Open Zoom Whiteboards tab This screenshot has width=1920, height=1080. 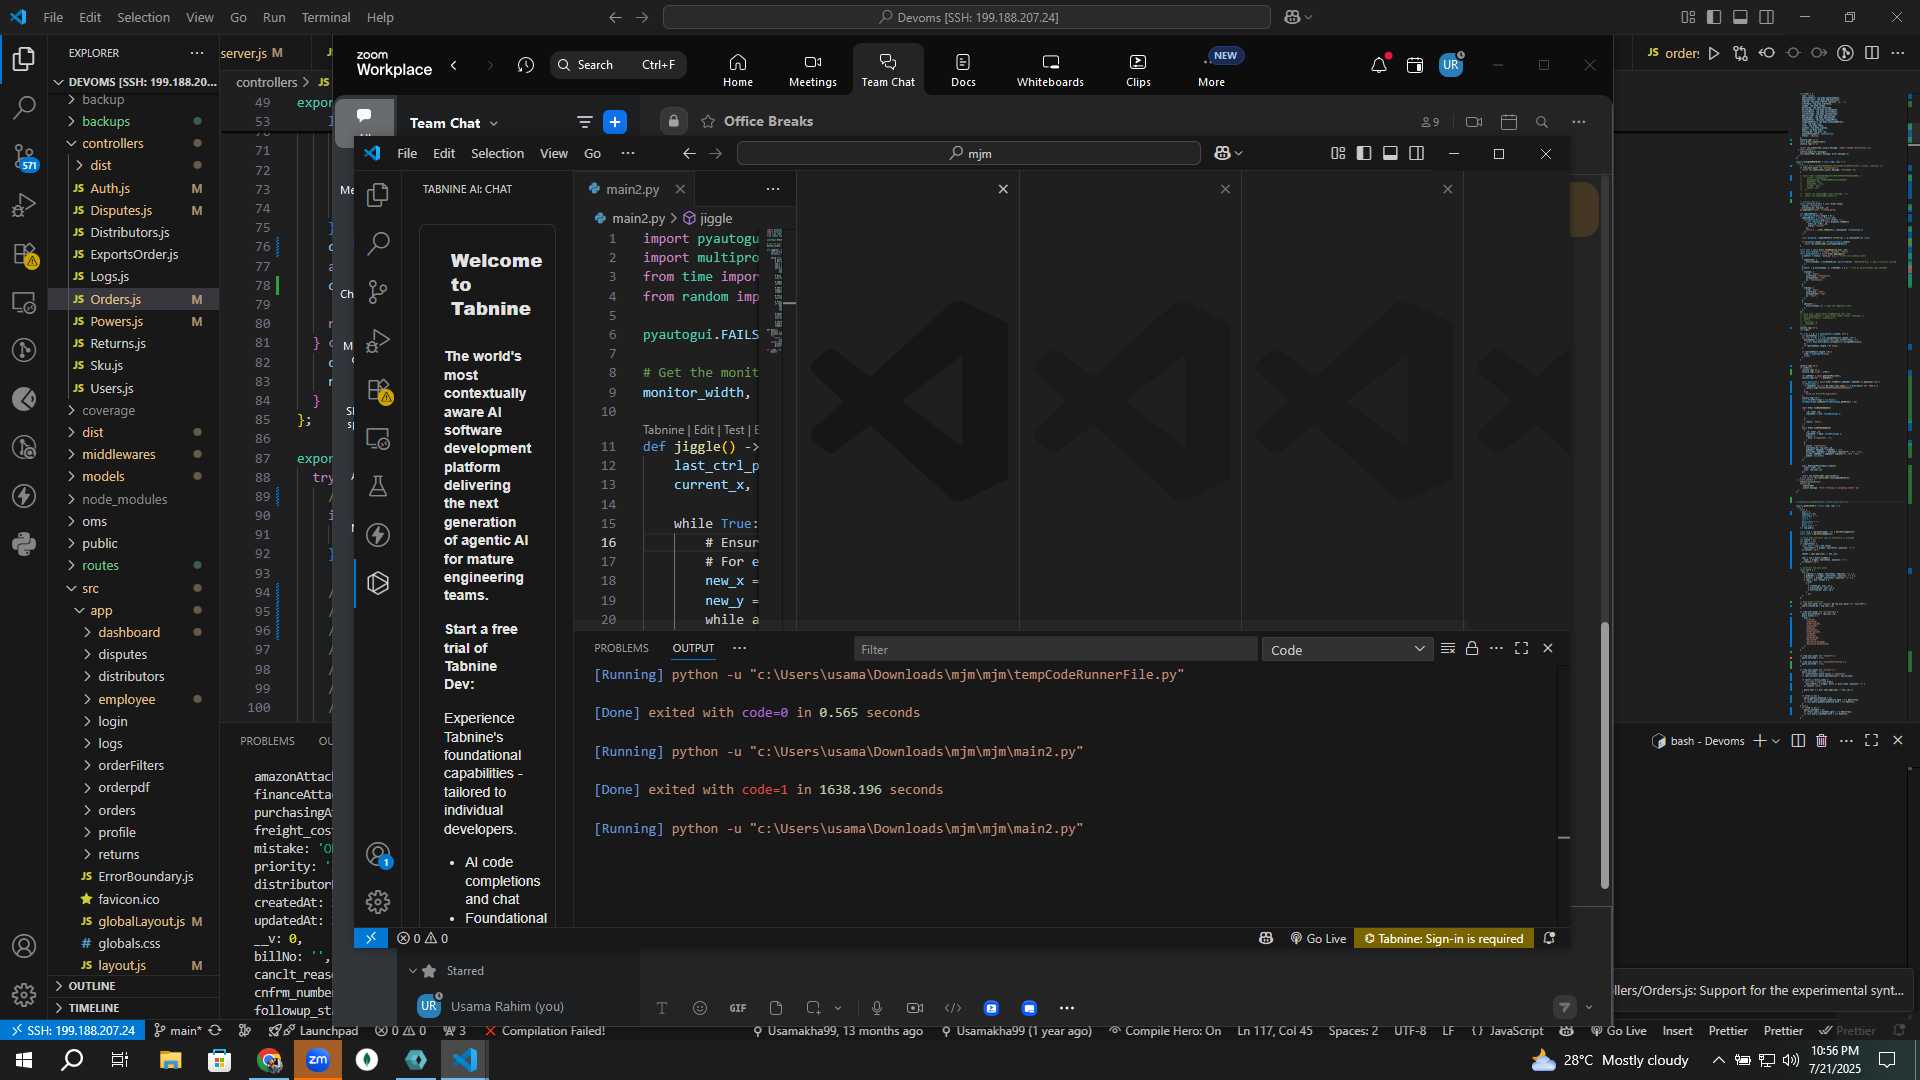point(1050,70)
